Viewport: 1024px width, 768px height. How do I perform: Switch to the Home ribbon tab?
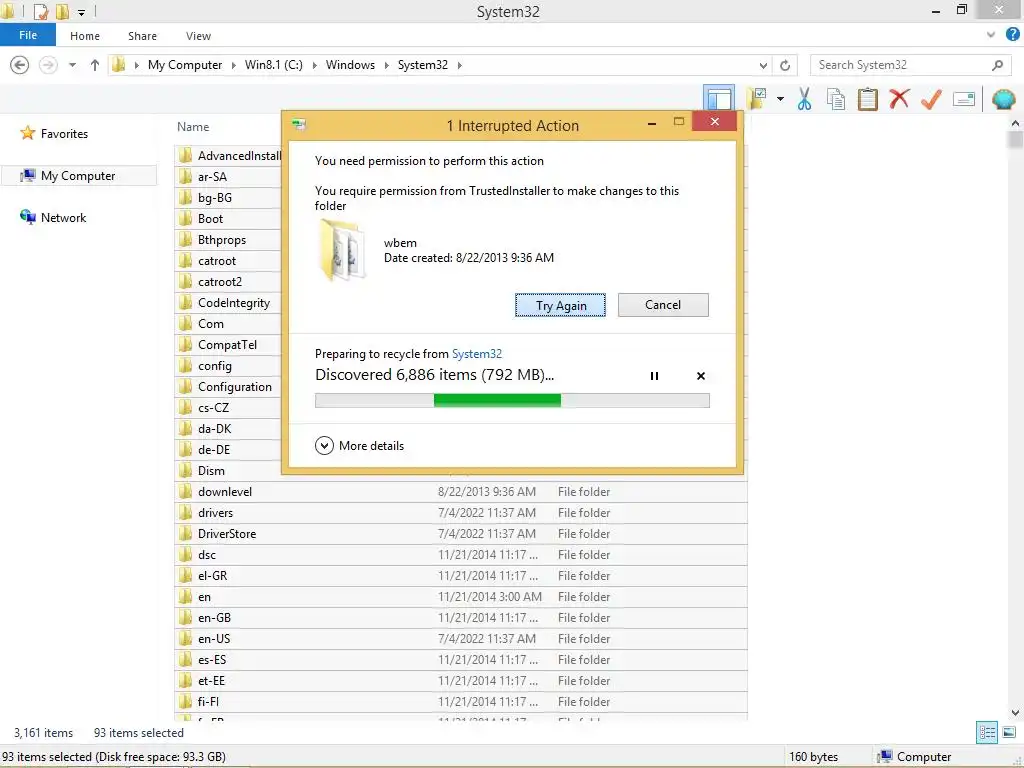click(x=85, y=36)
